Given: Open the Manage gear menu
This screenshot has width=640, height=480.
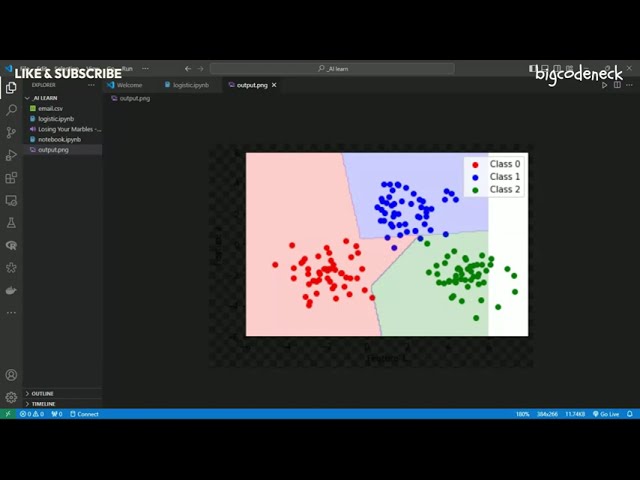Looking at the screenshot, I should click(x=11, y=397).
